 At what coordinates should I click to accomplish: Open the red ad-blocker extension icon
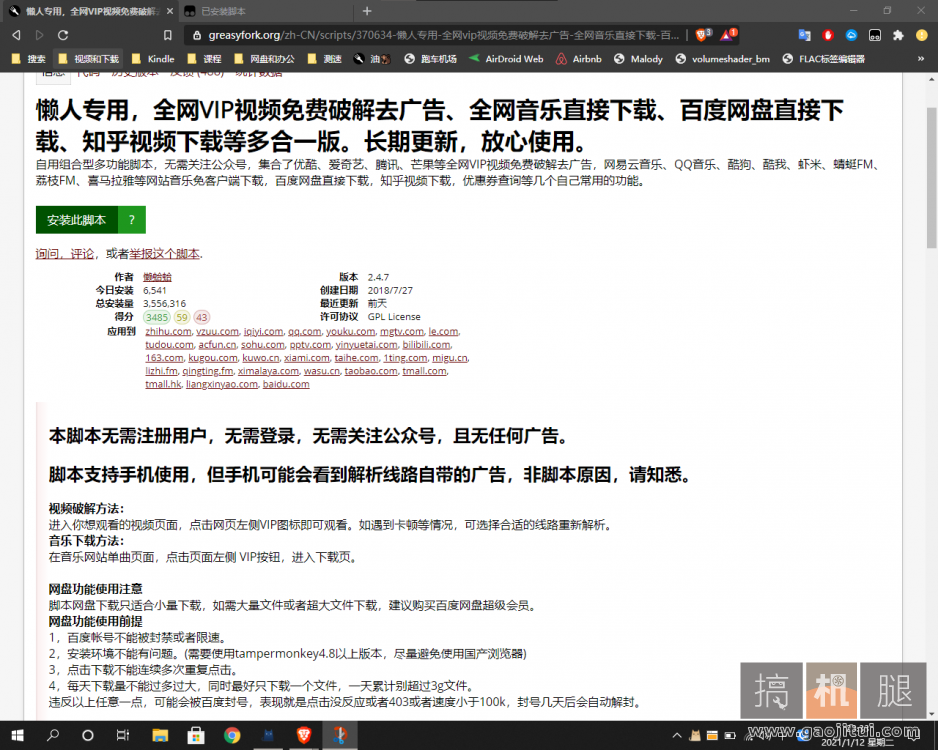click(x=828, y=35)
